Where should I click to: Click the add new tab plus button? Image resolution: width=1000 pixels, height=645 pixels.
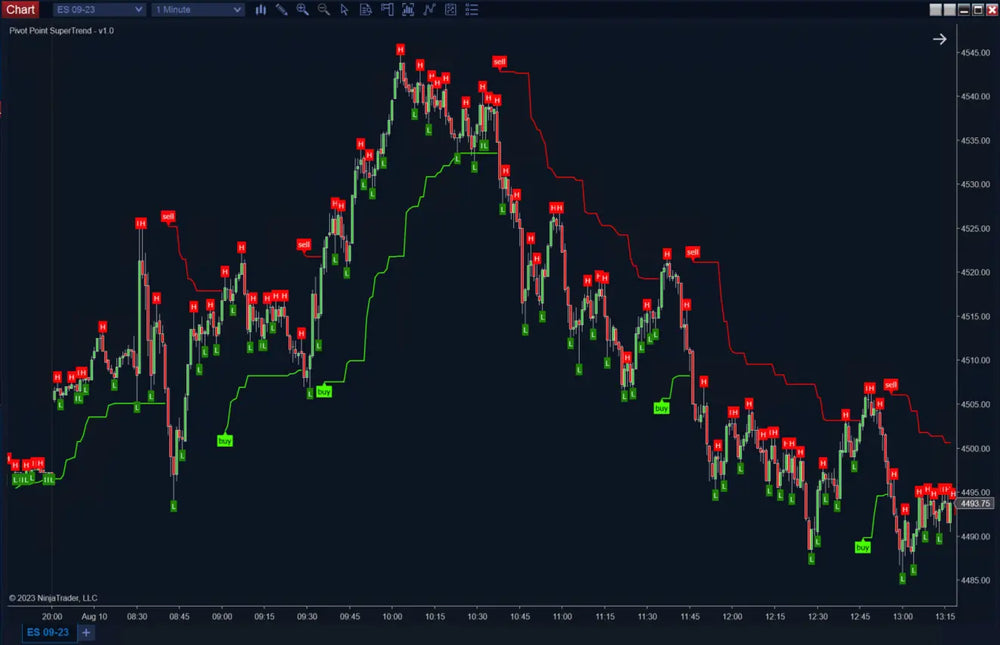tap(85, 632)
